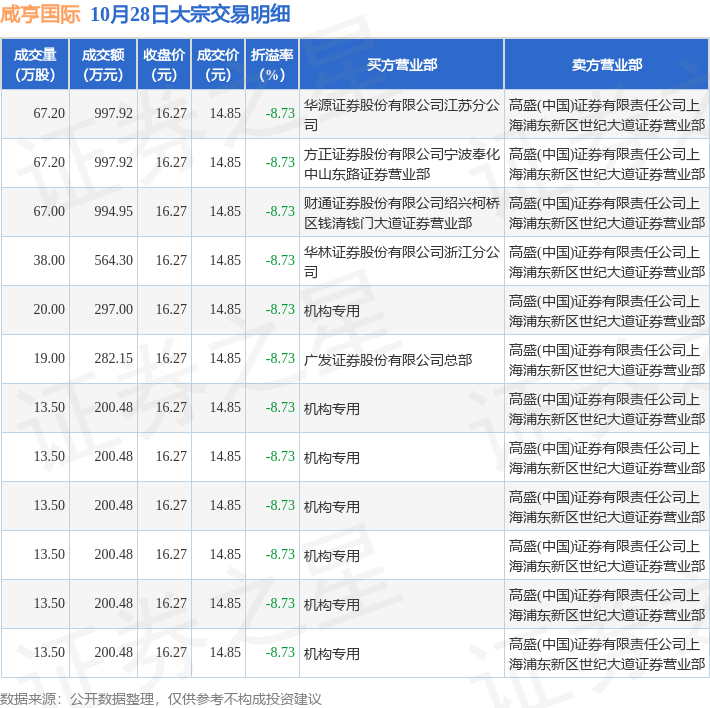Click the 282.15 amount cell

coord(113,358)
